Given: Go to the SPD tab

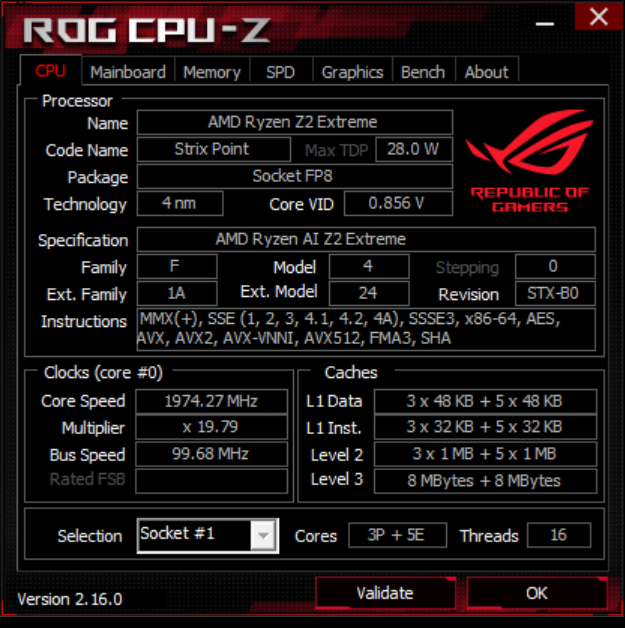Looking at the screenshot, I should pos(280,72).
